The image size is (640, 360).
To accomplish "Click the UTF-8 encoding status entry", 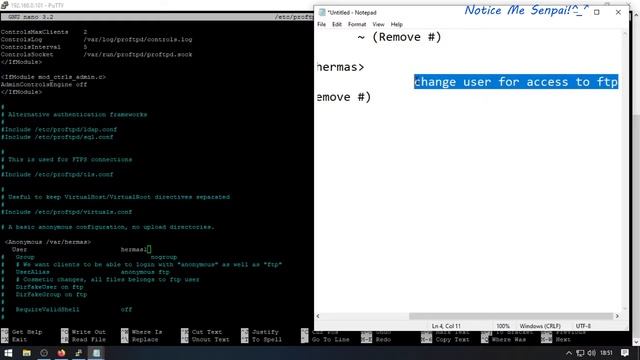I will coord(583,326).
